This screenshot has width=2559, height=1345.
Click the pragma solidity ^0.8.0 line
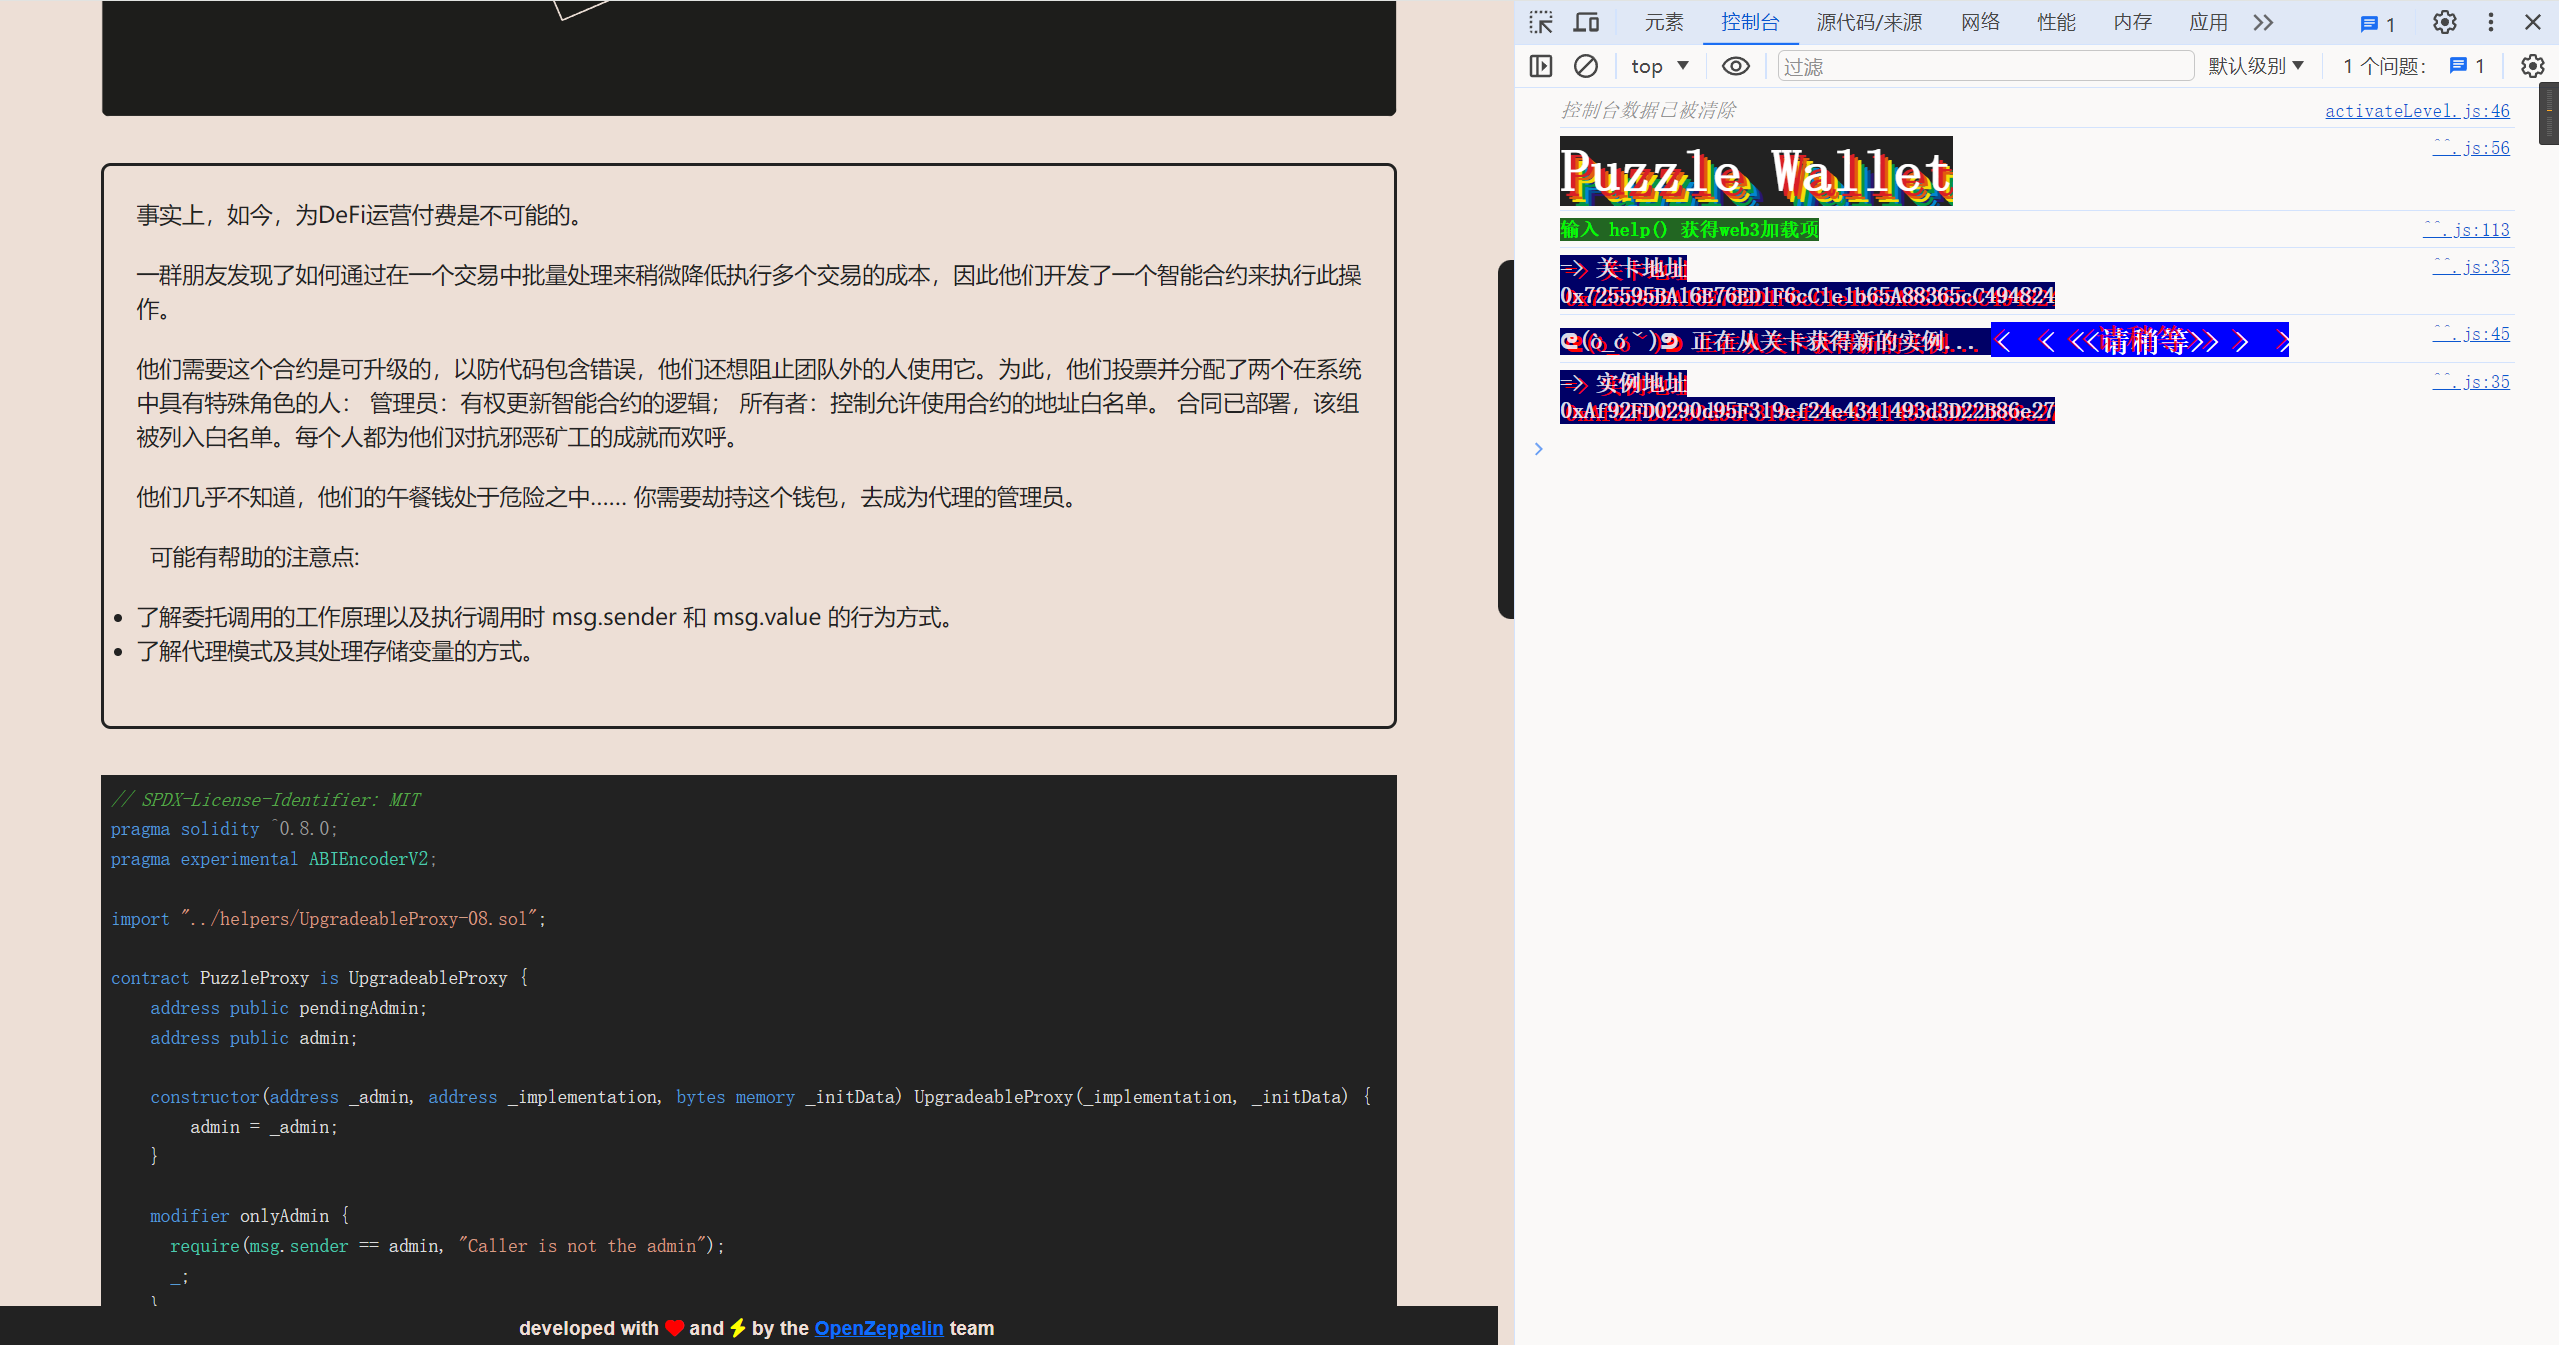tap(224, 829)
